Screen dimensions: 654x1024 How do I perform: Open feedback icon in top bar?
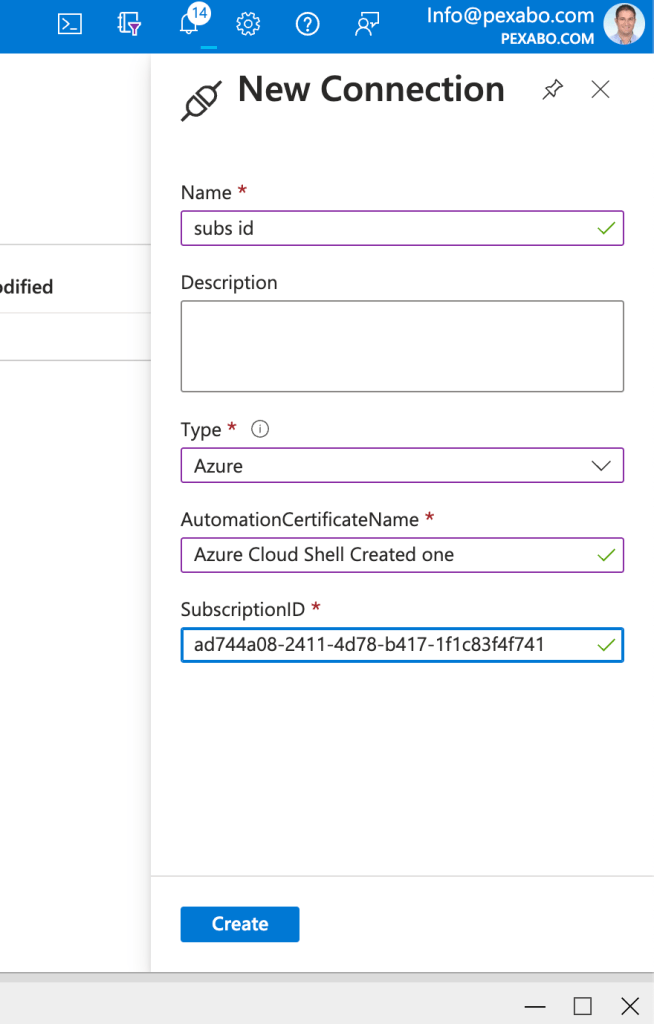[367, 24]
